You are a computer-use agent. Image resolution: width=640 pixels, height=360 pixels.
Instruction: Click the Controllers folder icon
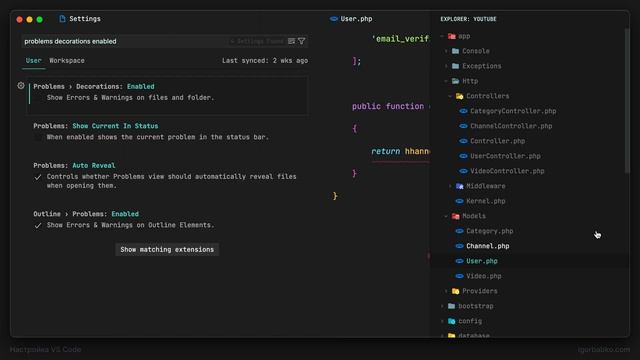[x=460, y=96]
